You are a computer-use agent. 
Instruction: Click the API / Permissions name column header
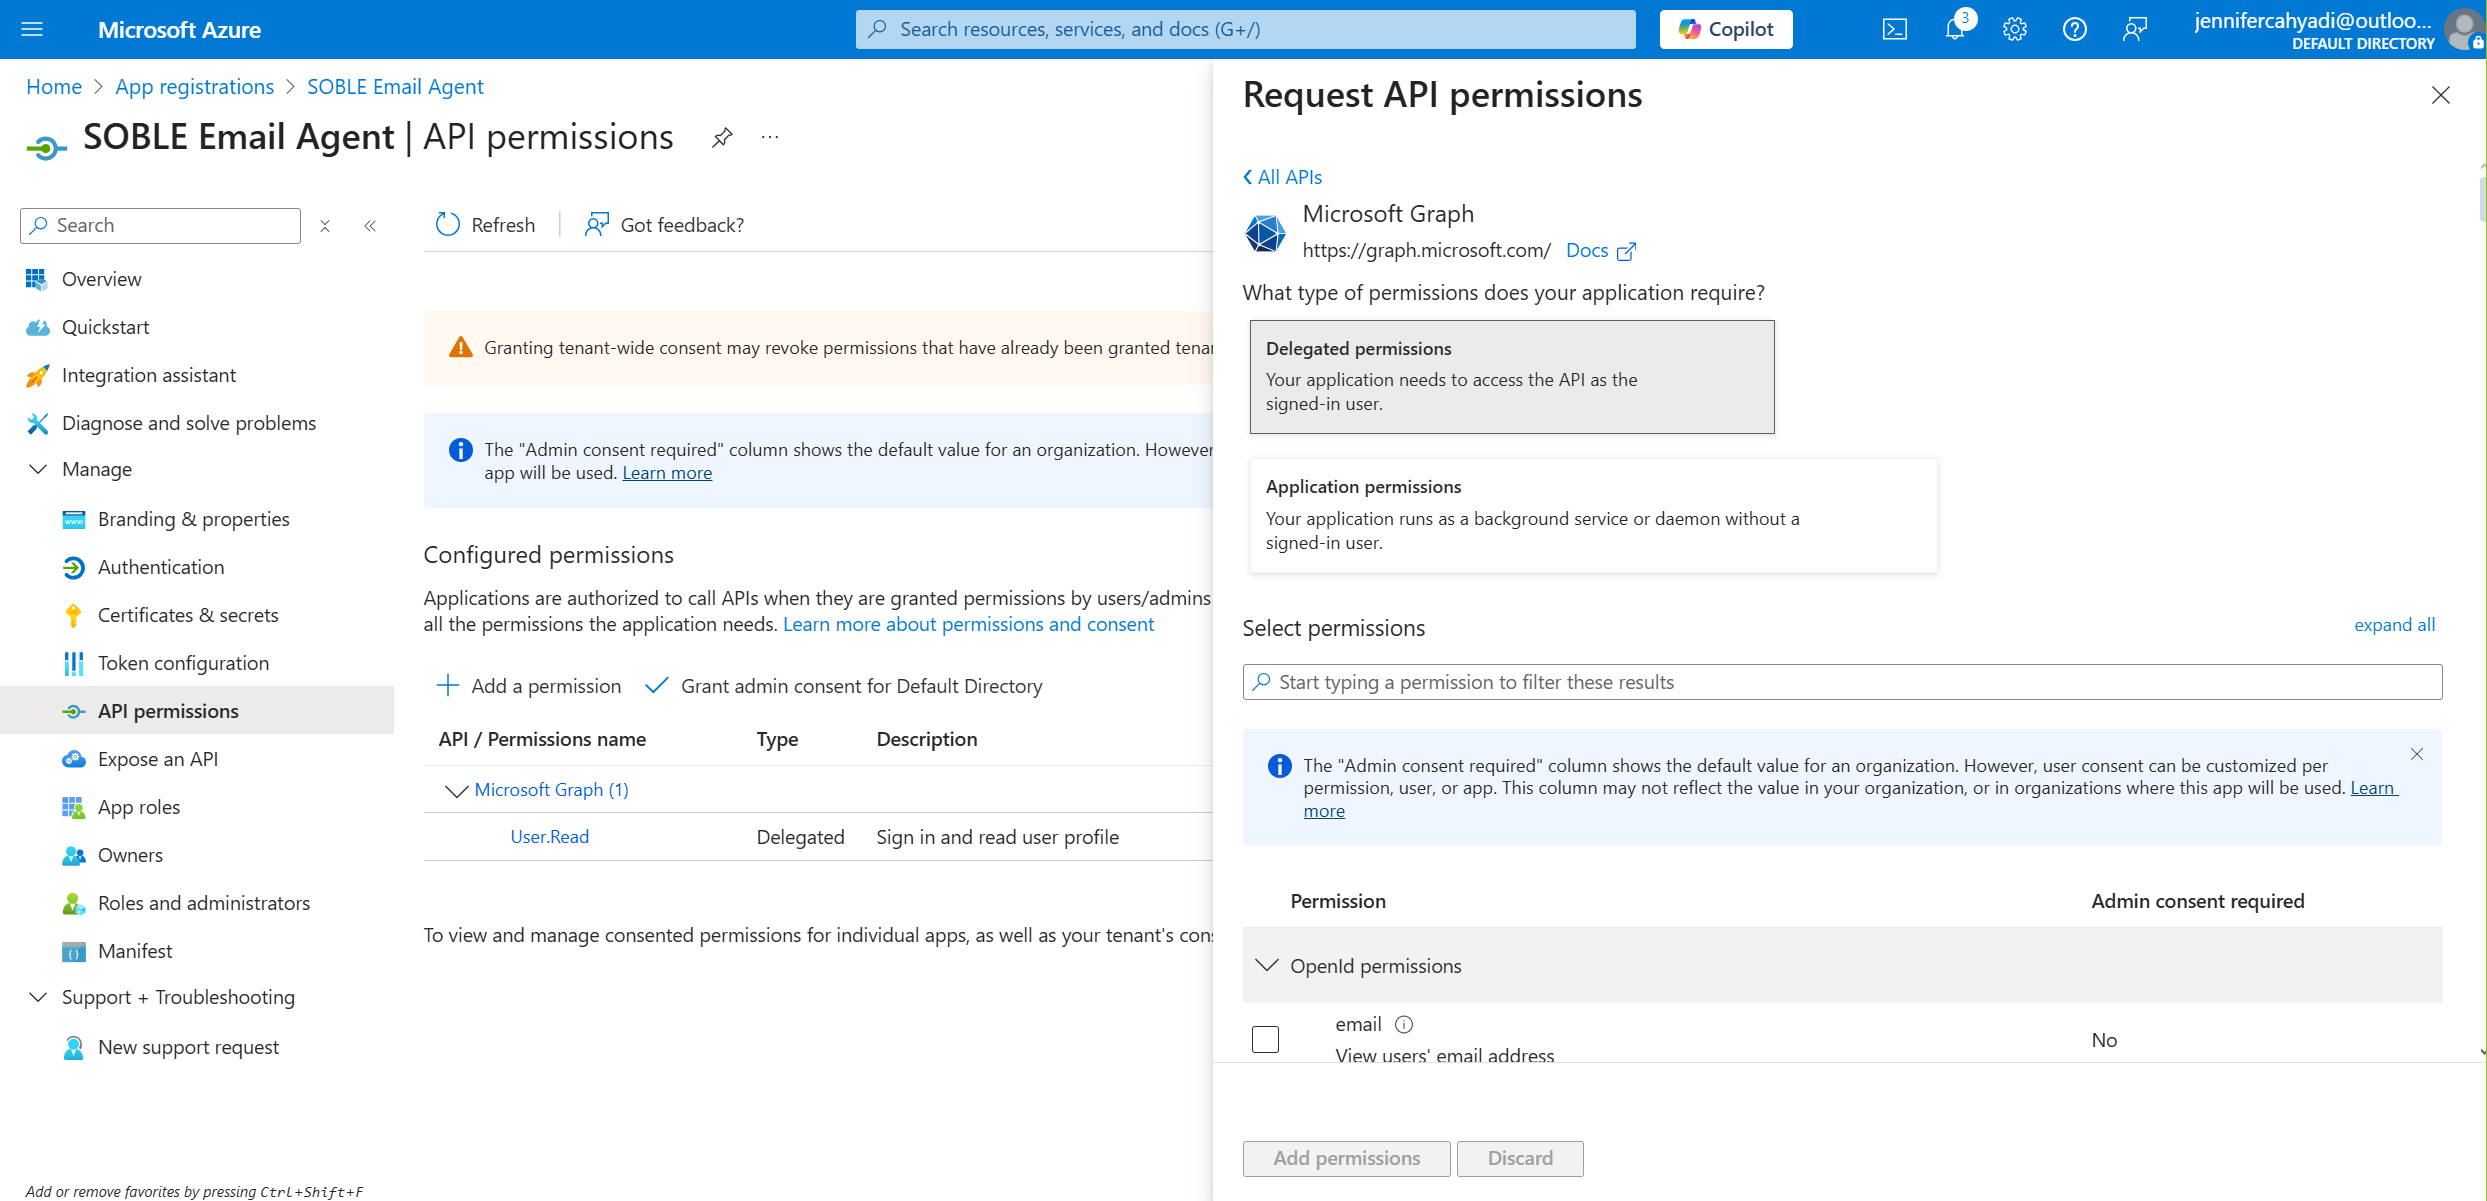(542, 739)
